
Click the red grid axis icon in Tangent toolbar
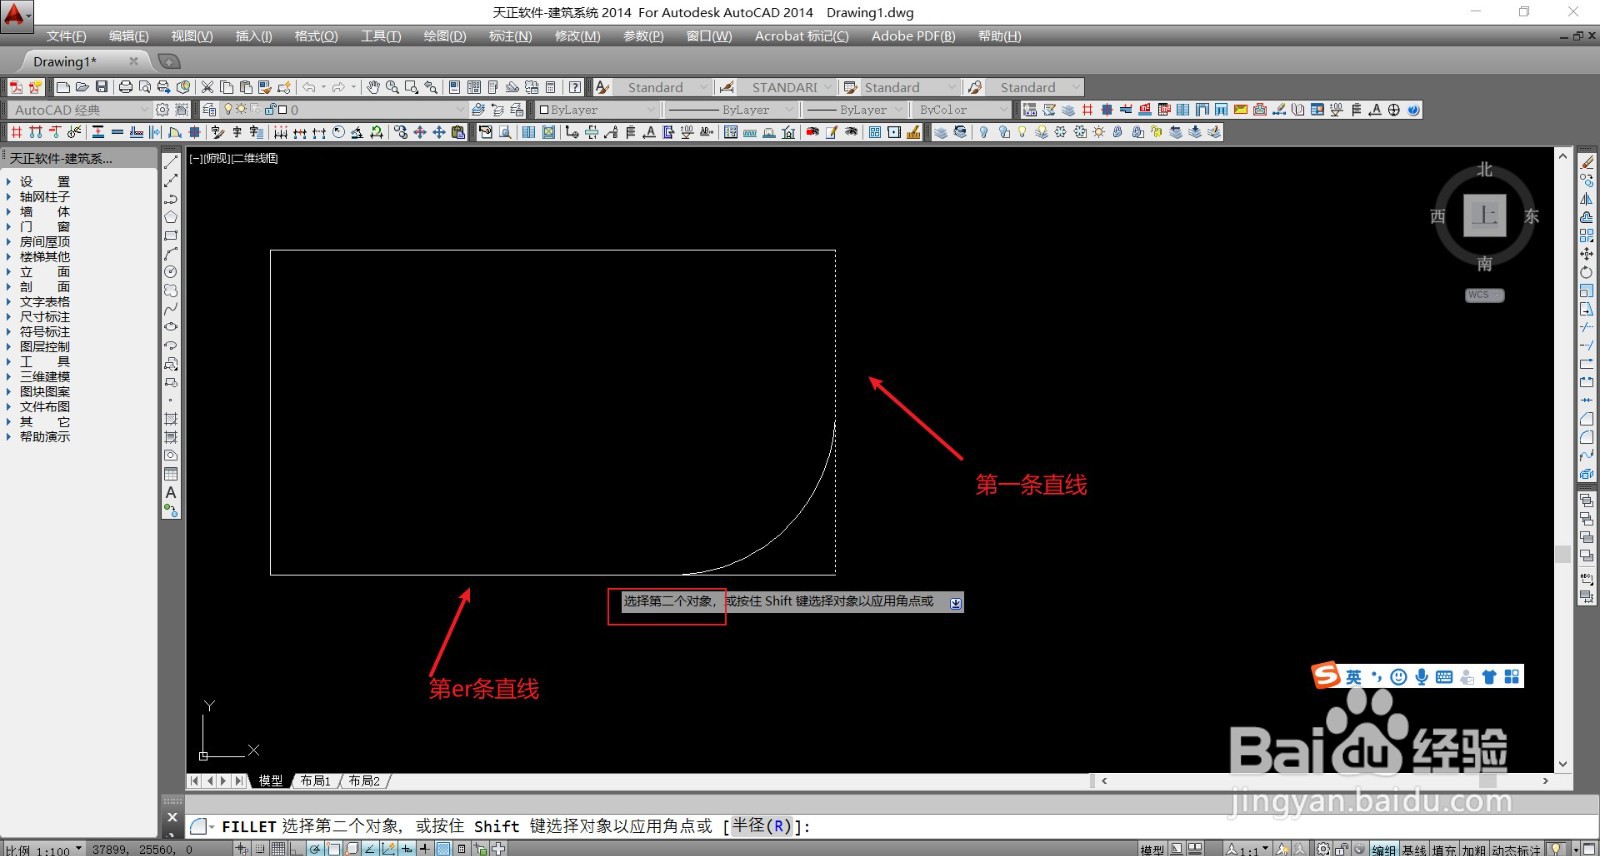[1087, 110]
